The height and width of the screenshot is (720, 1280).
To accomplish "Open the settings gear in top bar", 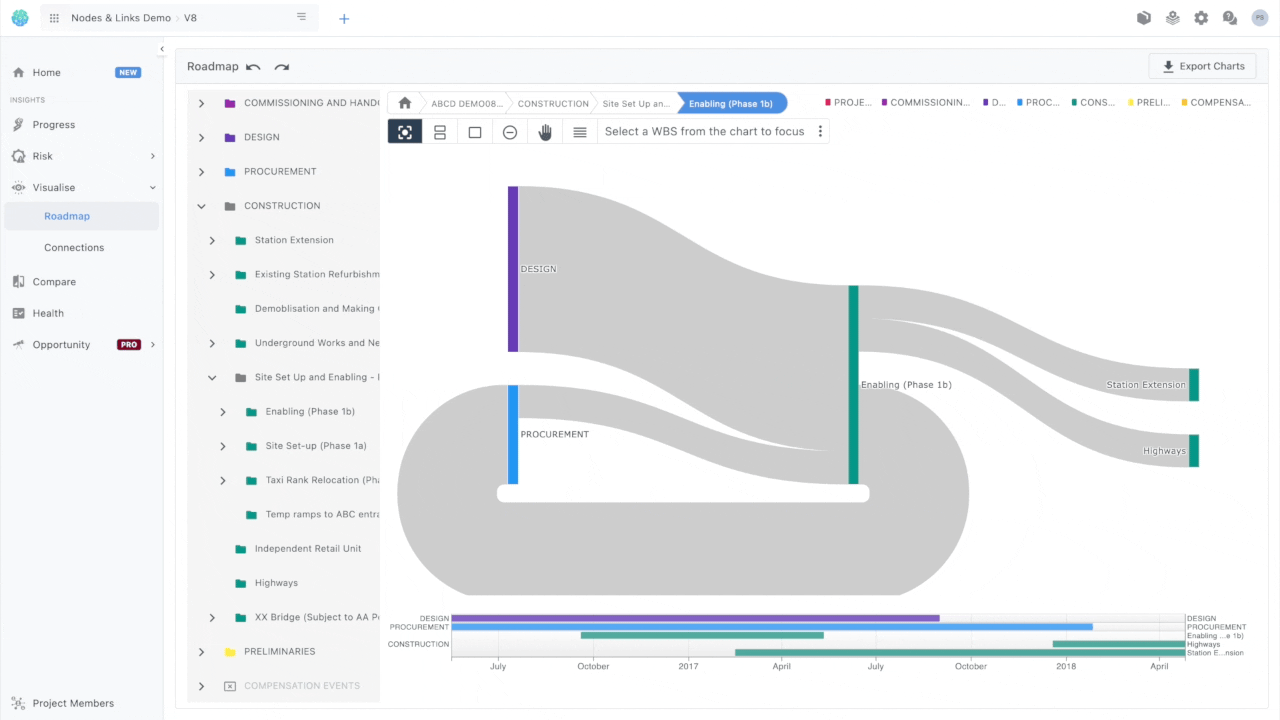I will 1201,18.
